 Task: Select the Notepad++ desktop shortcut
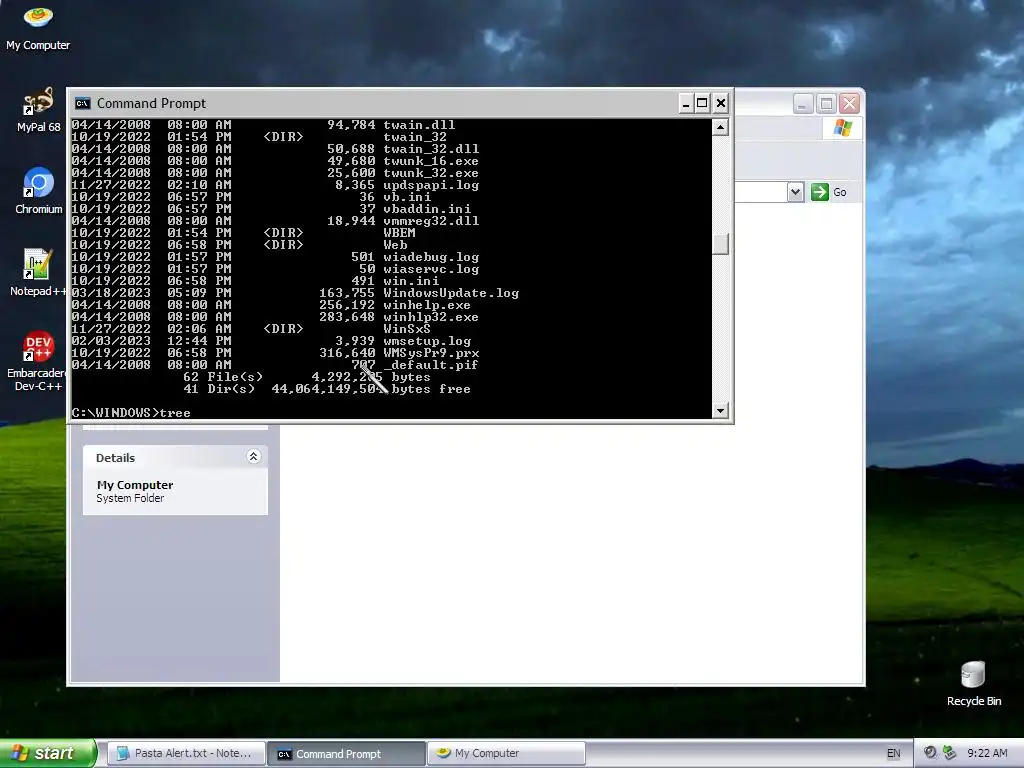point(38,273)
